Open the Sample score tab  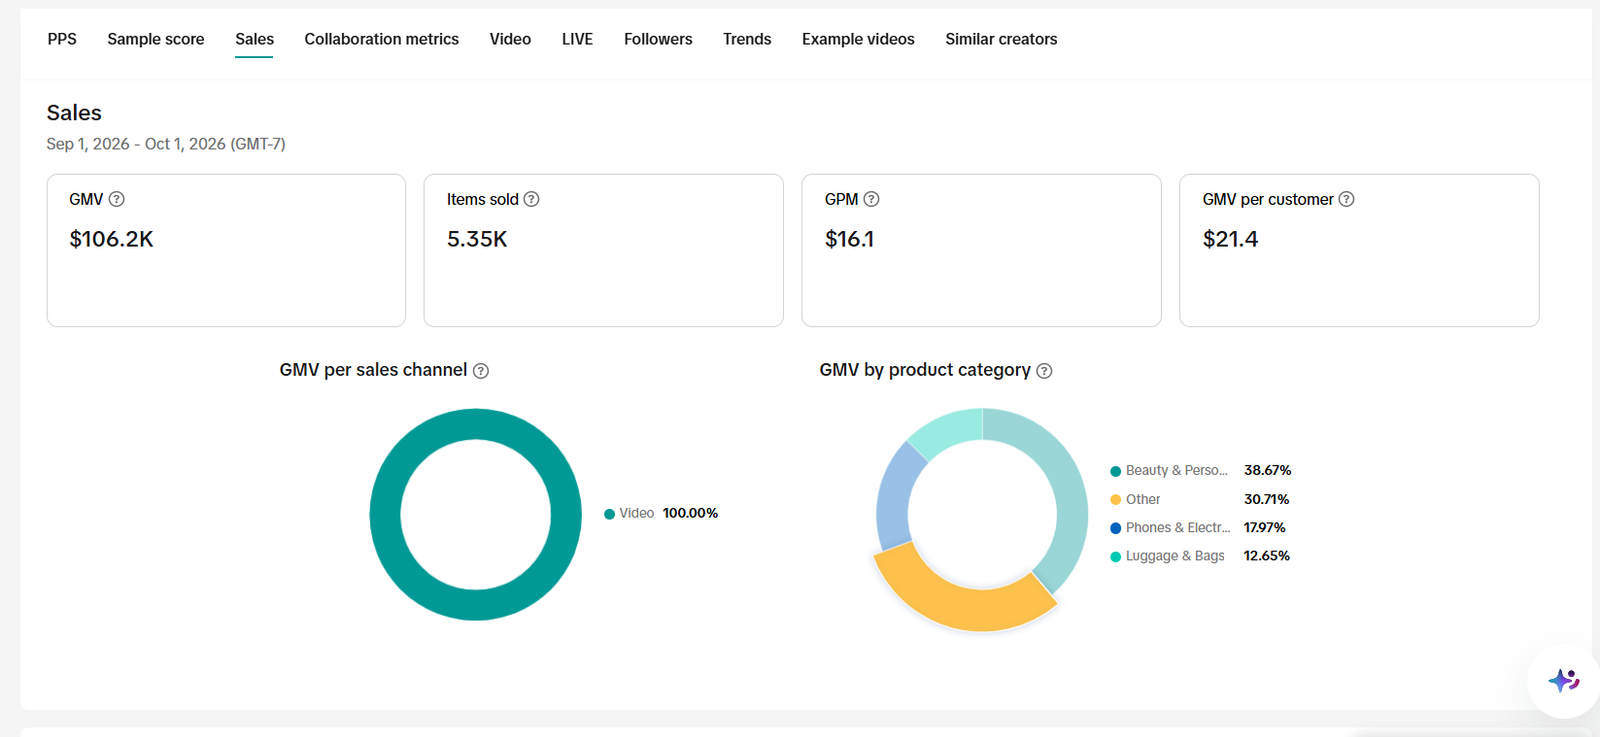[156, 39]
